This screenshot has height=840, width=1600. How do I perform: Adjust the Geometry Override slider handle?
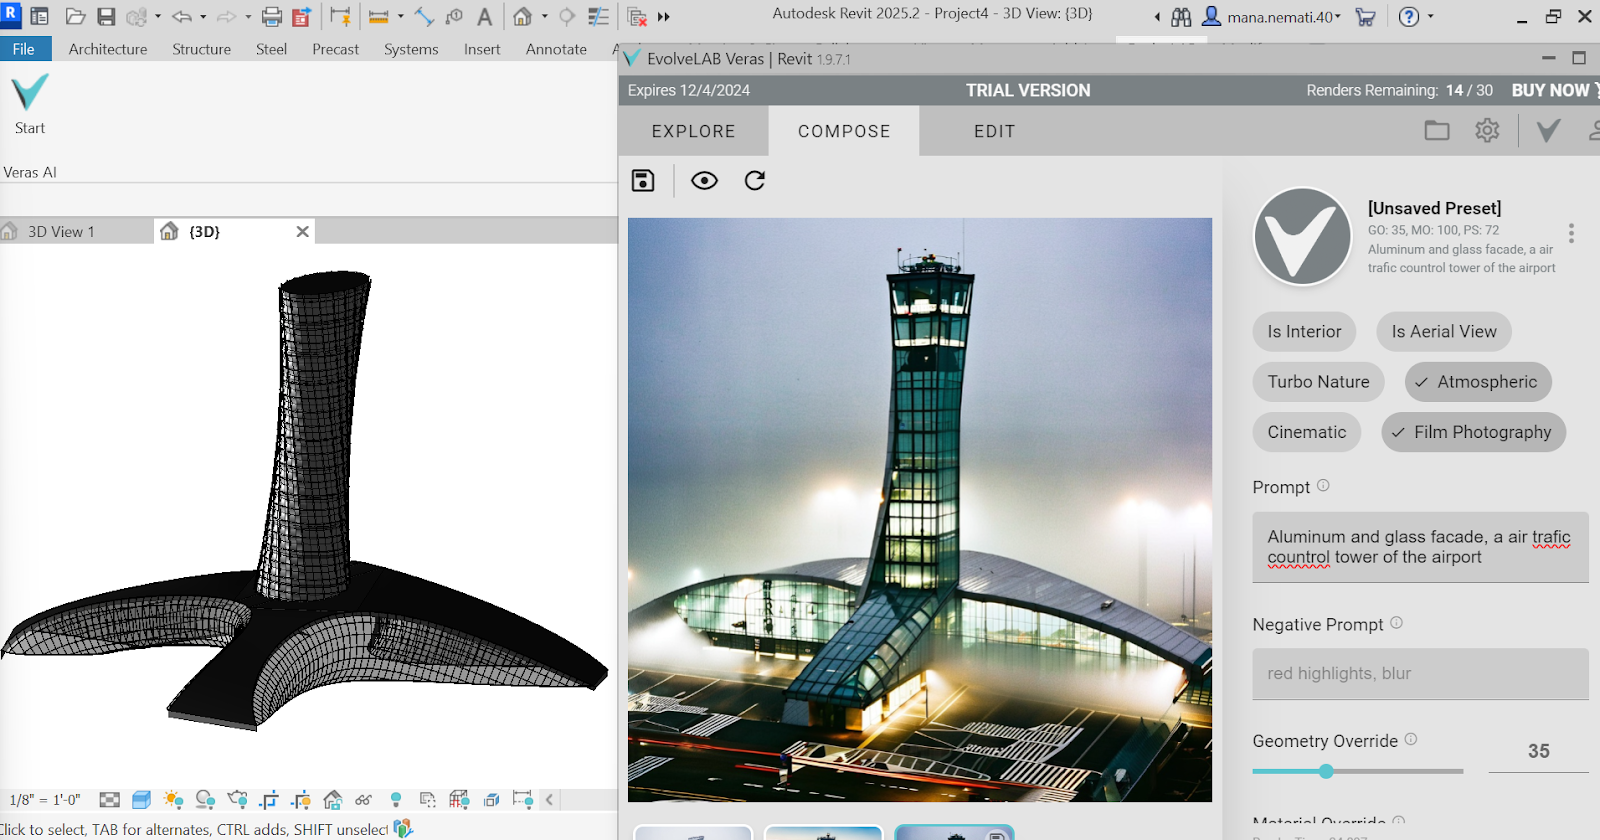tap(1326, 771)
